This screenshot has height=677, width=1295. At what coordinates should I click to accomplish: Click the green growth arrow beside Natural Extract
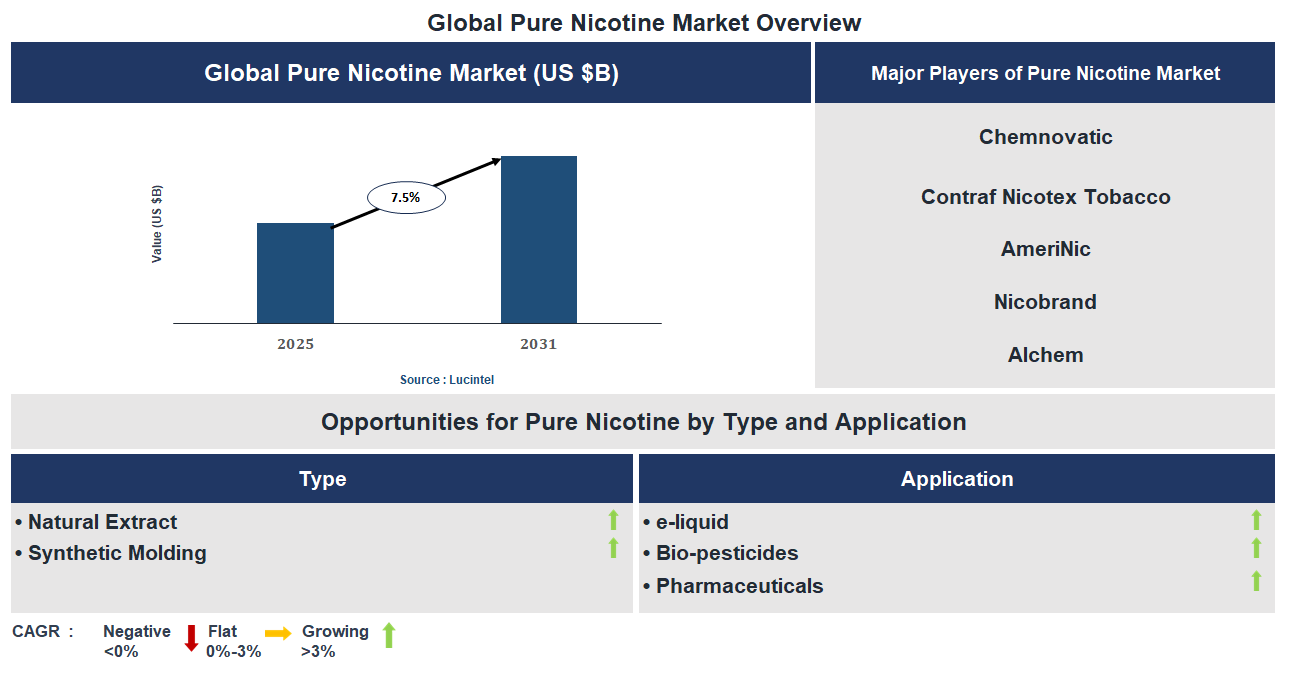pos(613,521)
